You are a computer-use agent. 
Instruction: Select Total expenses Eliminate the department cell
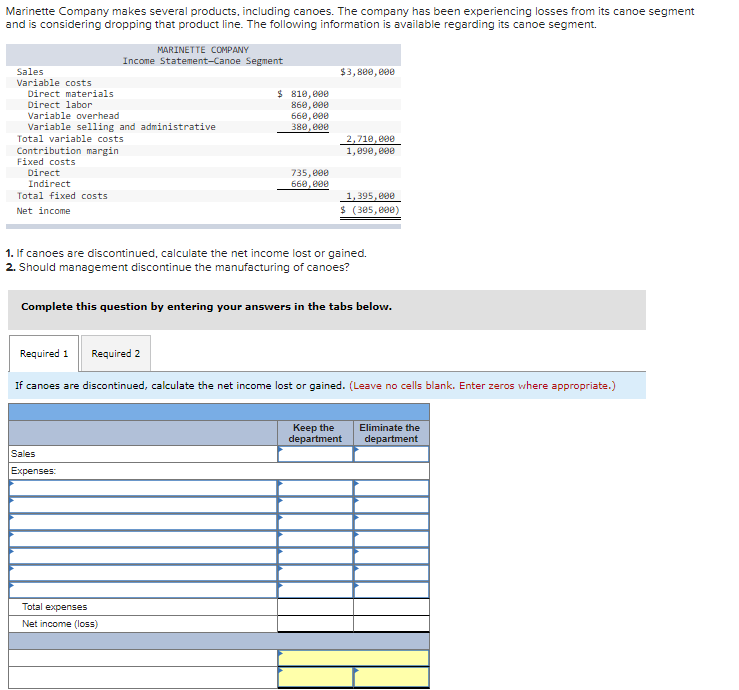391,607
